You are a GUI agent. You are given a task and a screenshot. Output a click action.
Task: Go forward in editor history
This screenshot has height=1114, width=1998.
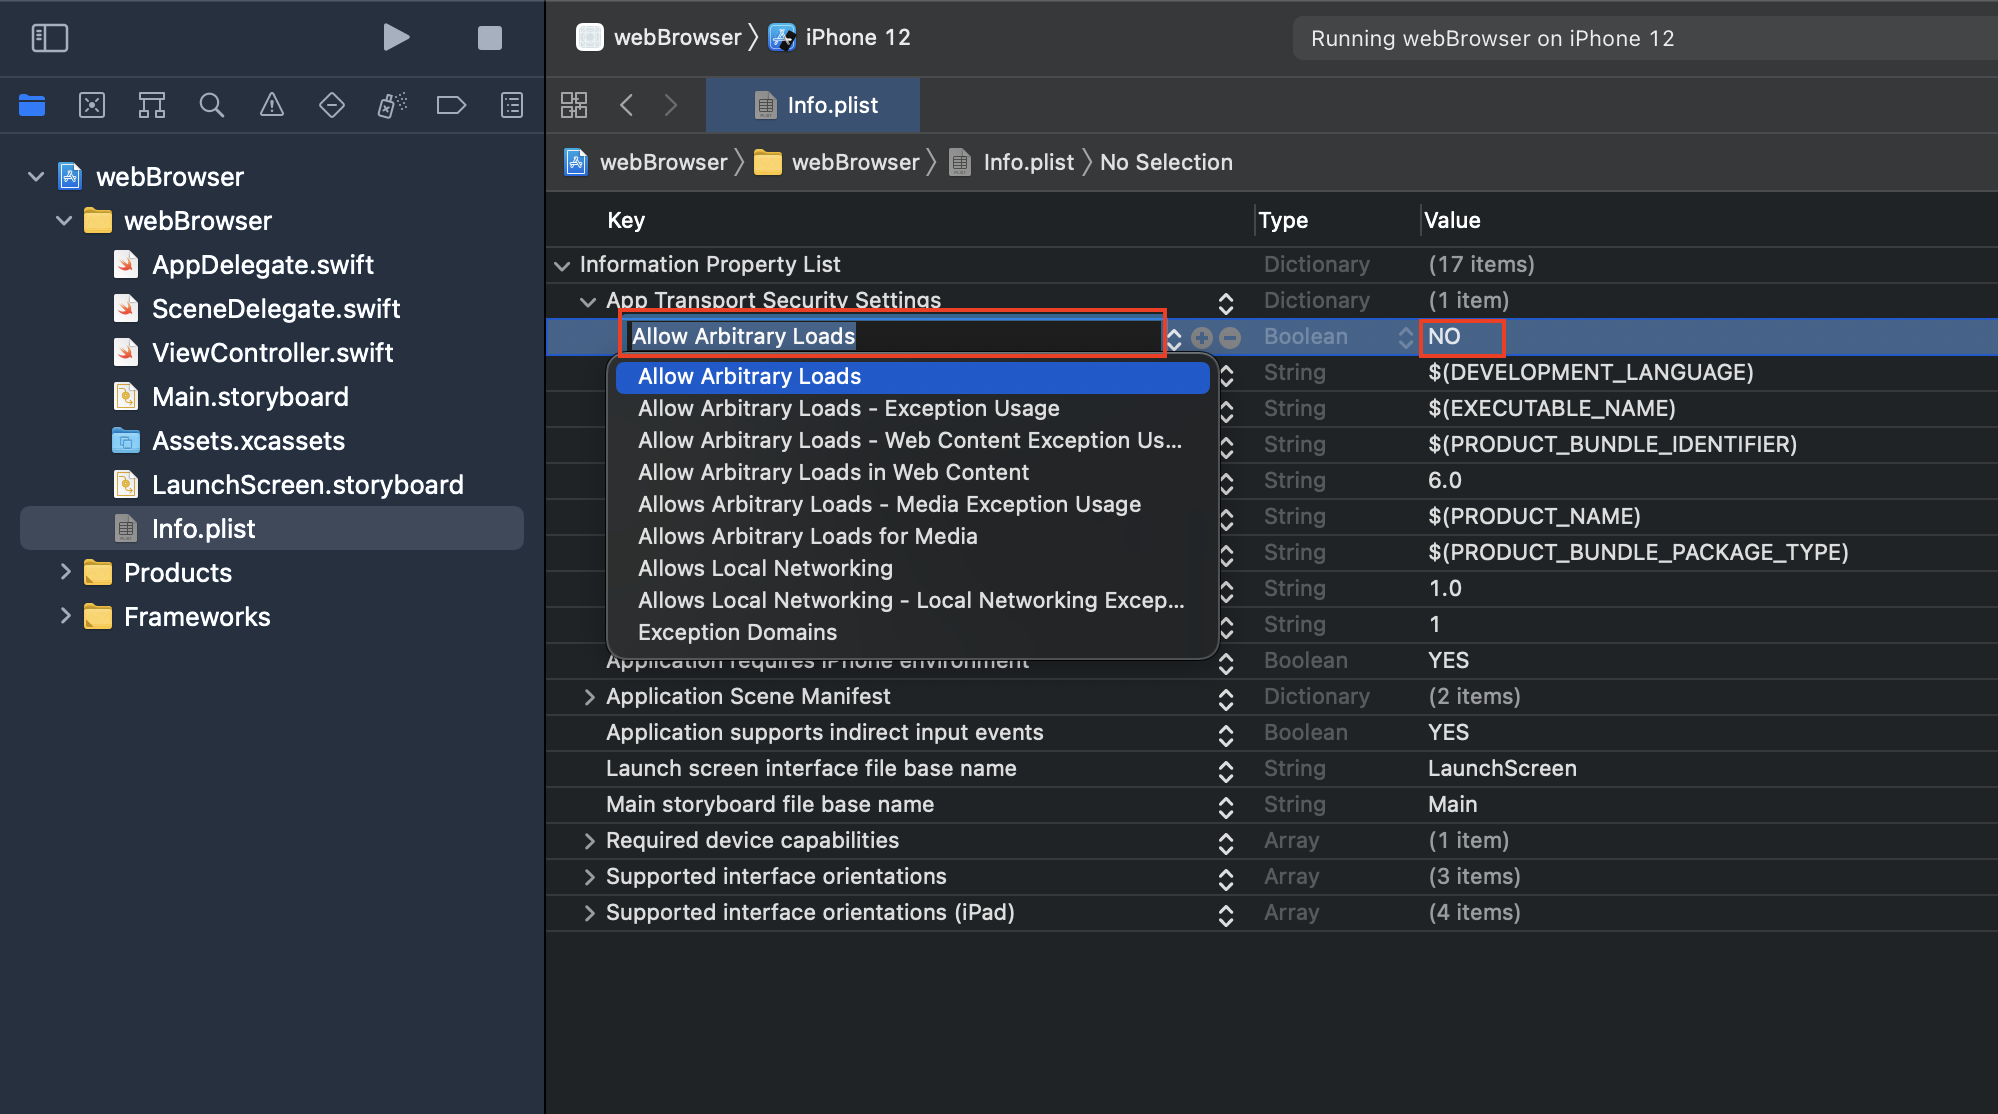point(671,105)
